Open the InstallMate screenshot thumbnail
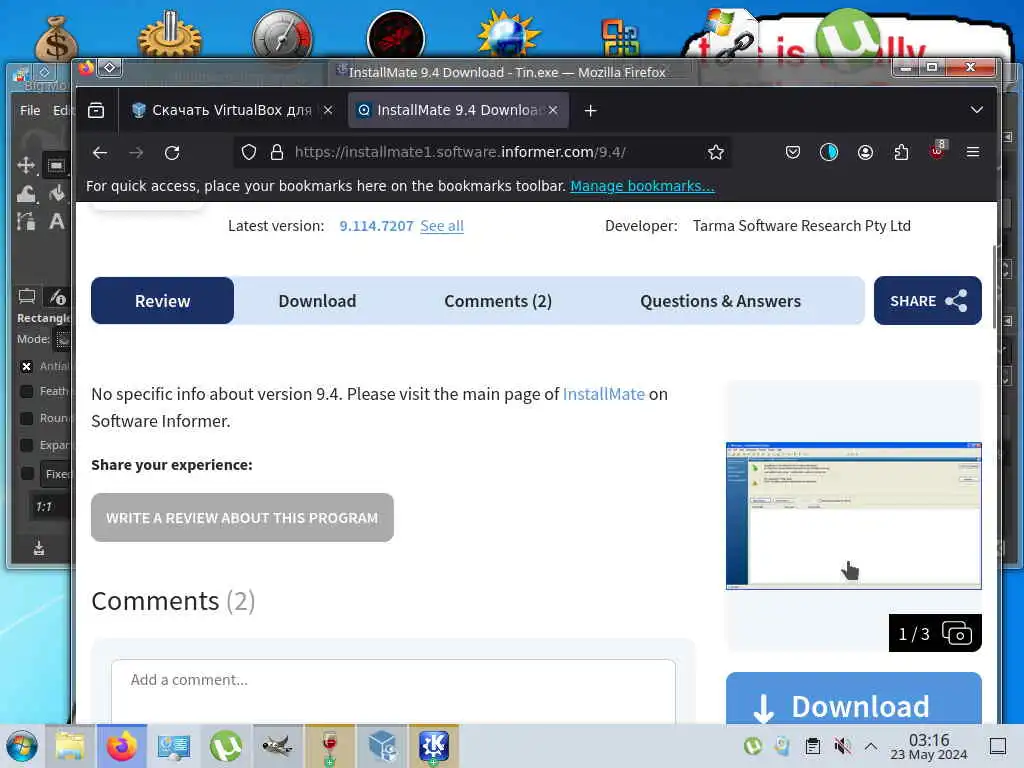Viewport: 1024px width, 768px height. (854, 515)
